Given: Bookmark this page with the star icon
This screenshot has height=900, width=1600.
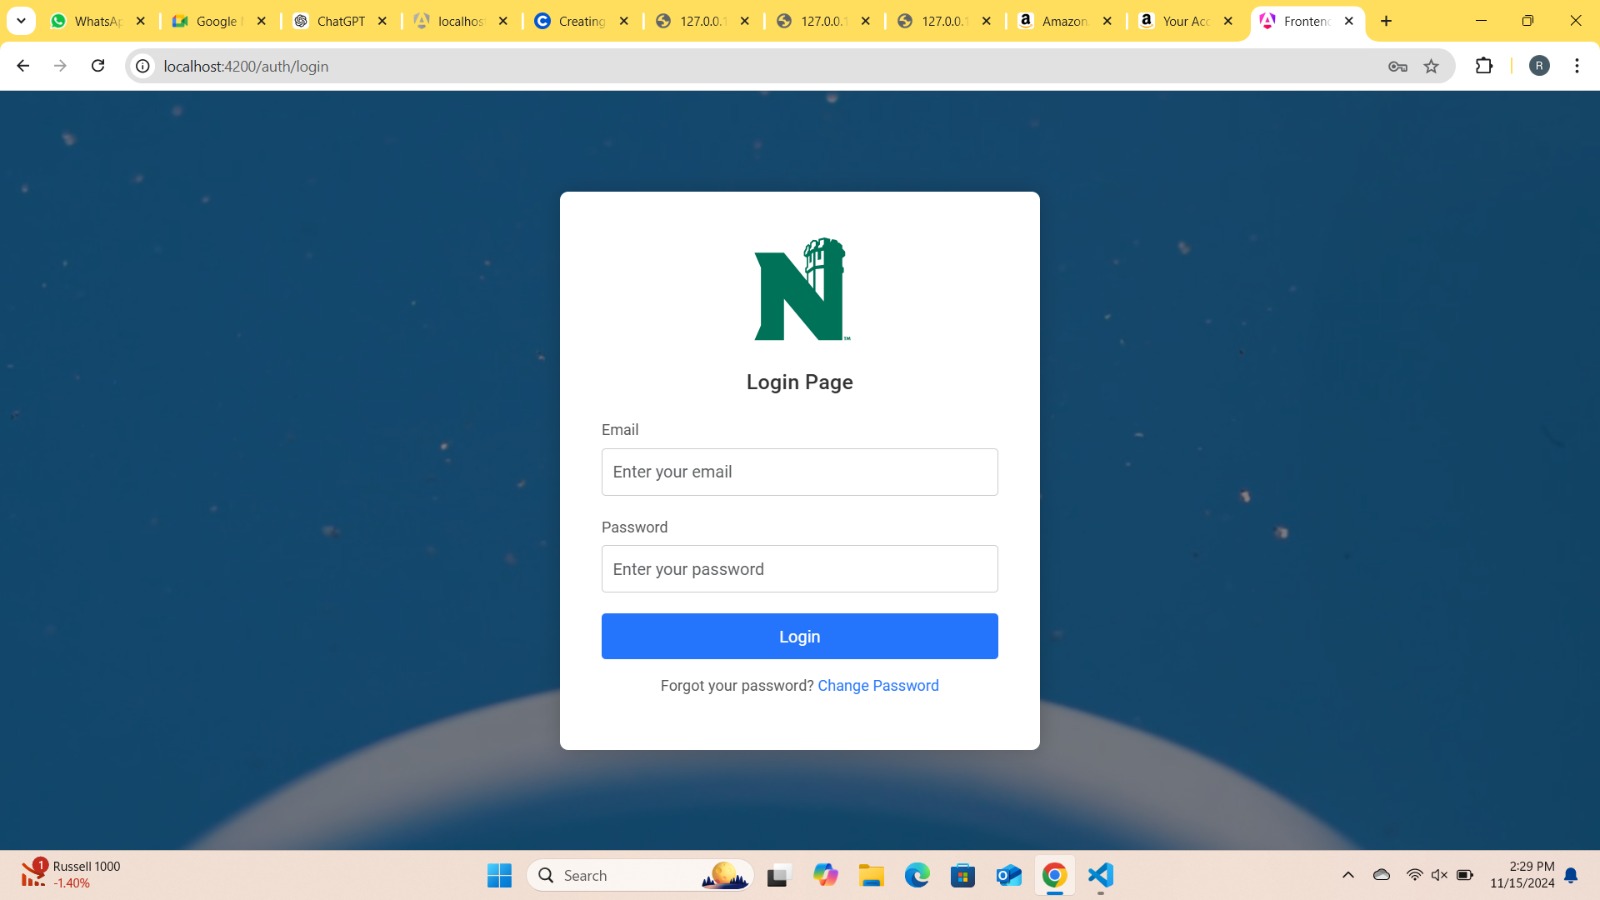Looking at the screenshot, I should pyautogui.click(x=1431, y=66).
